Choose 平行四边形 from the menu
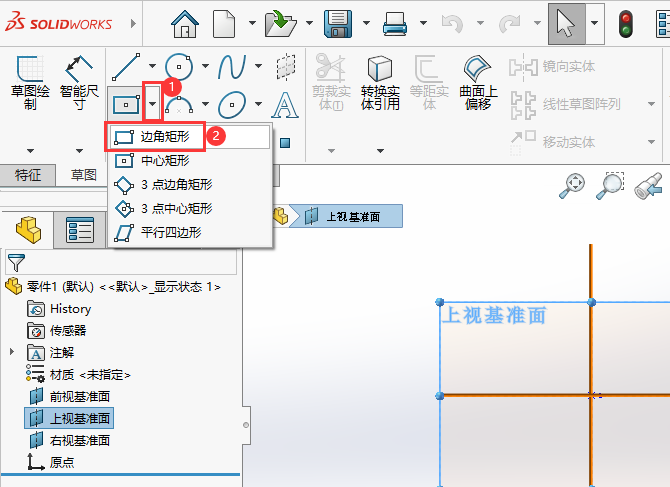This screenshot has width=670, height=487. click(x=190, y=232)
